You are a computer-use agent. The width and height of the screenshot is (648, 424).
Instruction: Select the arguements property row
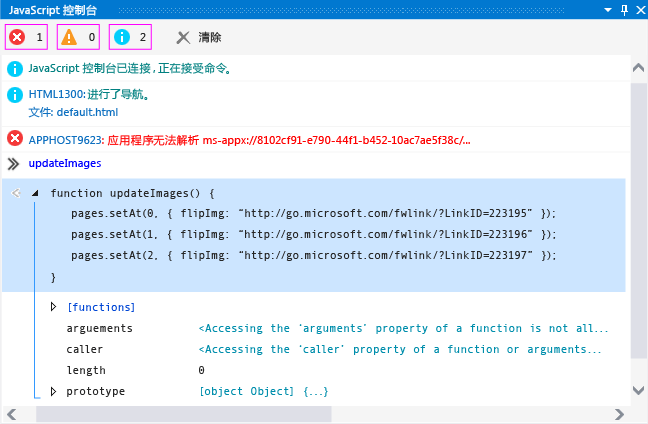337,328
